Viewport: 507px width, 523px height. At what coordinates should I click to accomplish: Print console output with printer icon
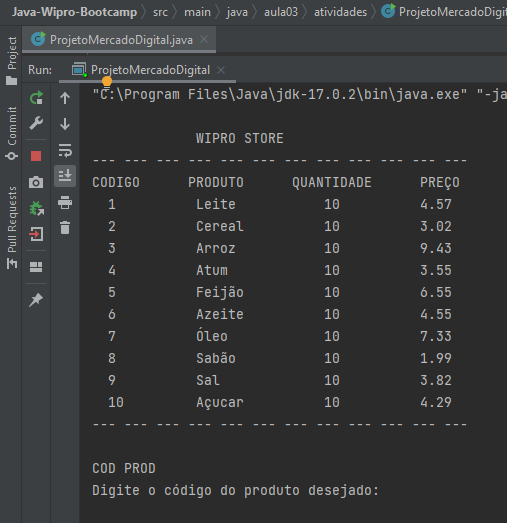(x=65, y=202)
